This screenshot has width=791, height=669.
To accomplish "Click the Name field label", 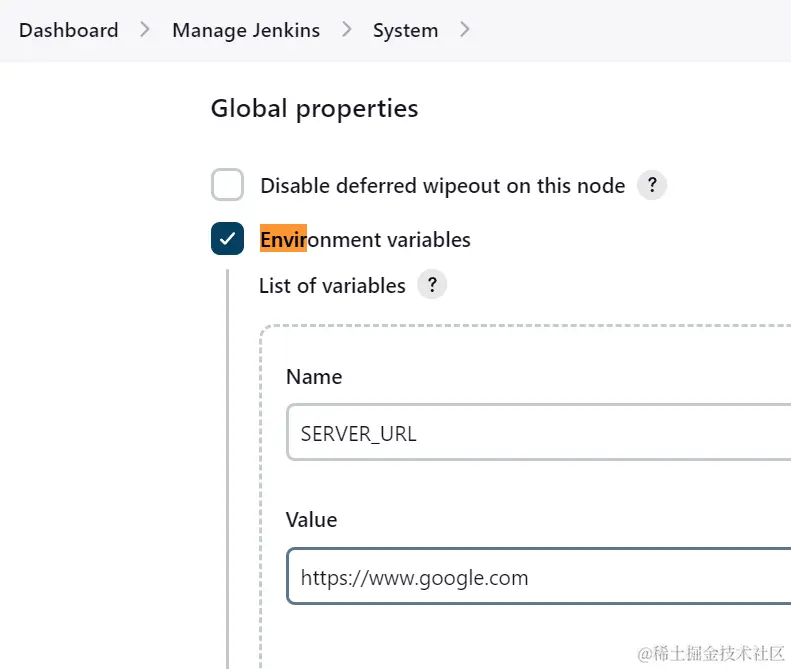I will (314, 377).
